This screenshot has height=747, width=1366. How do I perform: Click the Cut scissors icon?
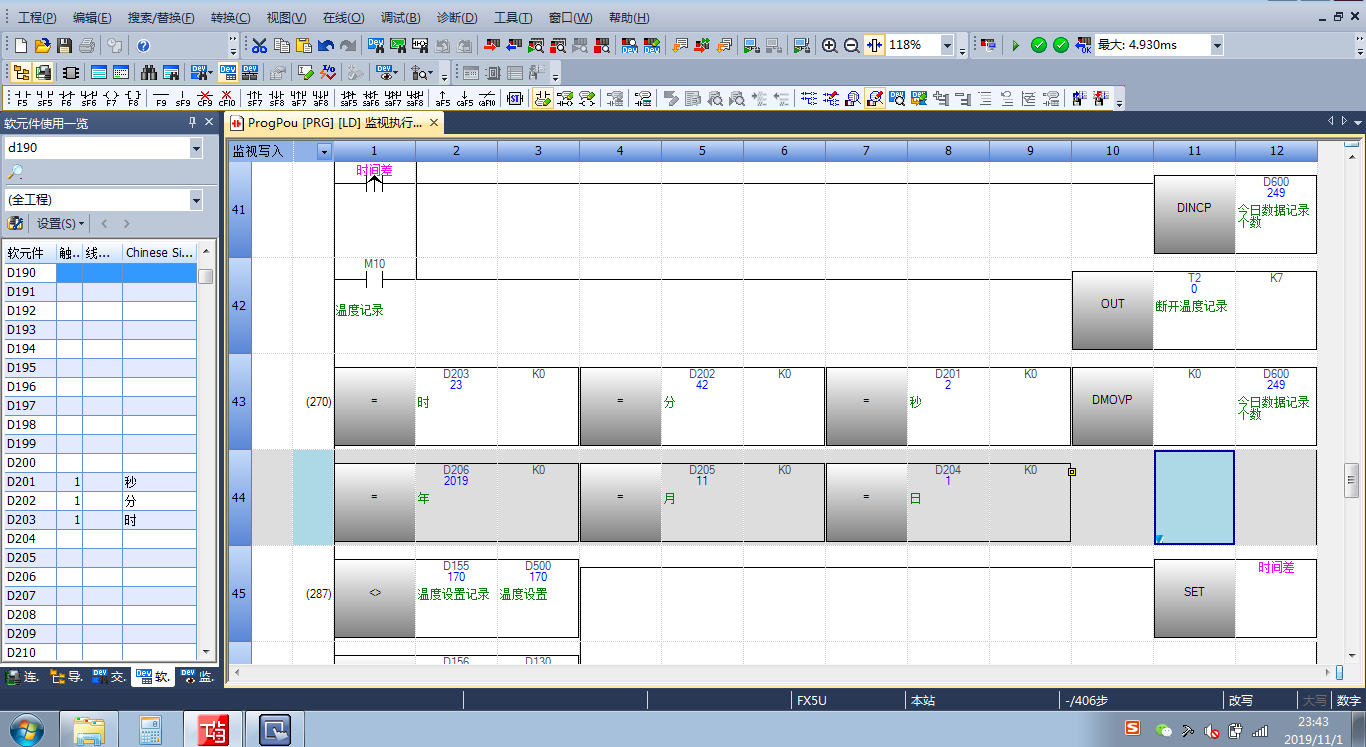coord(259,46)
